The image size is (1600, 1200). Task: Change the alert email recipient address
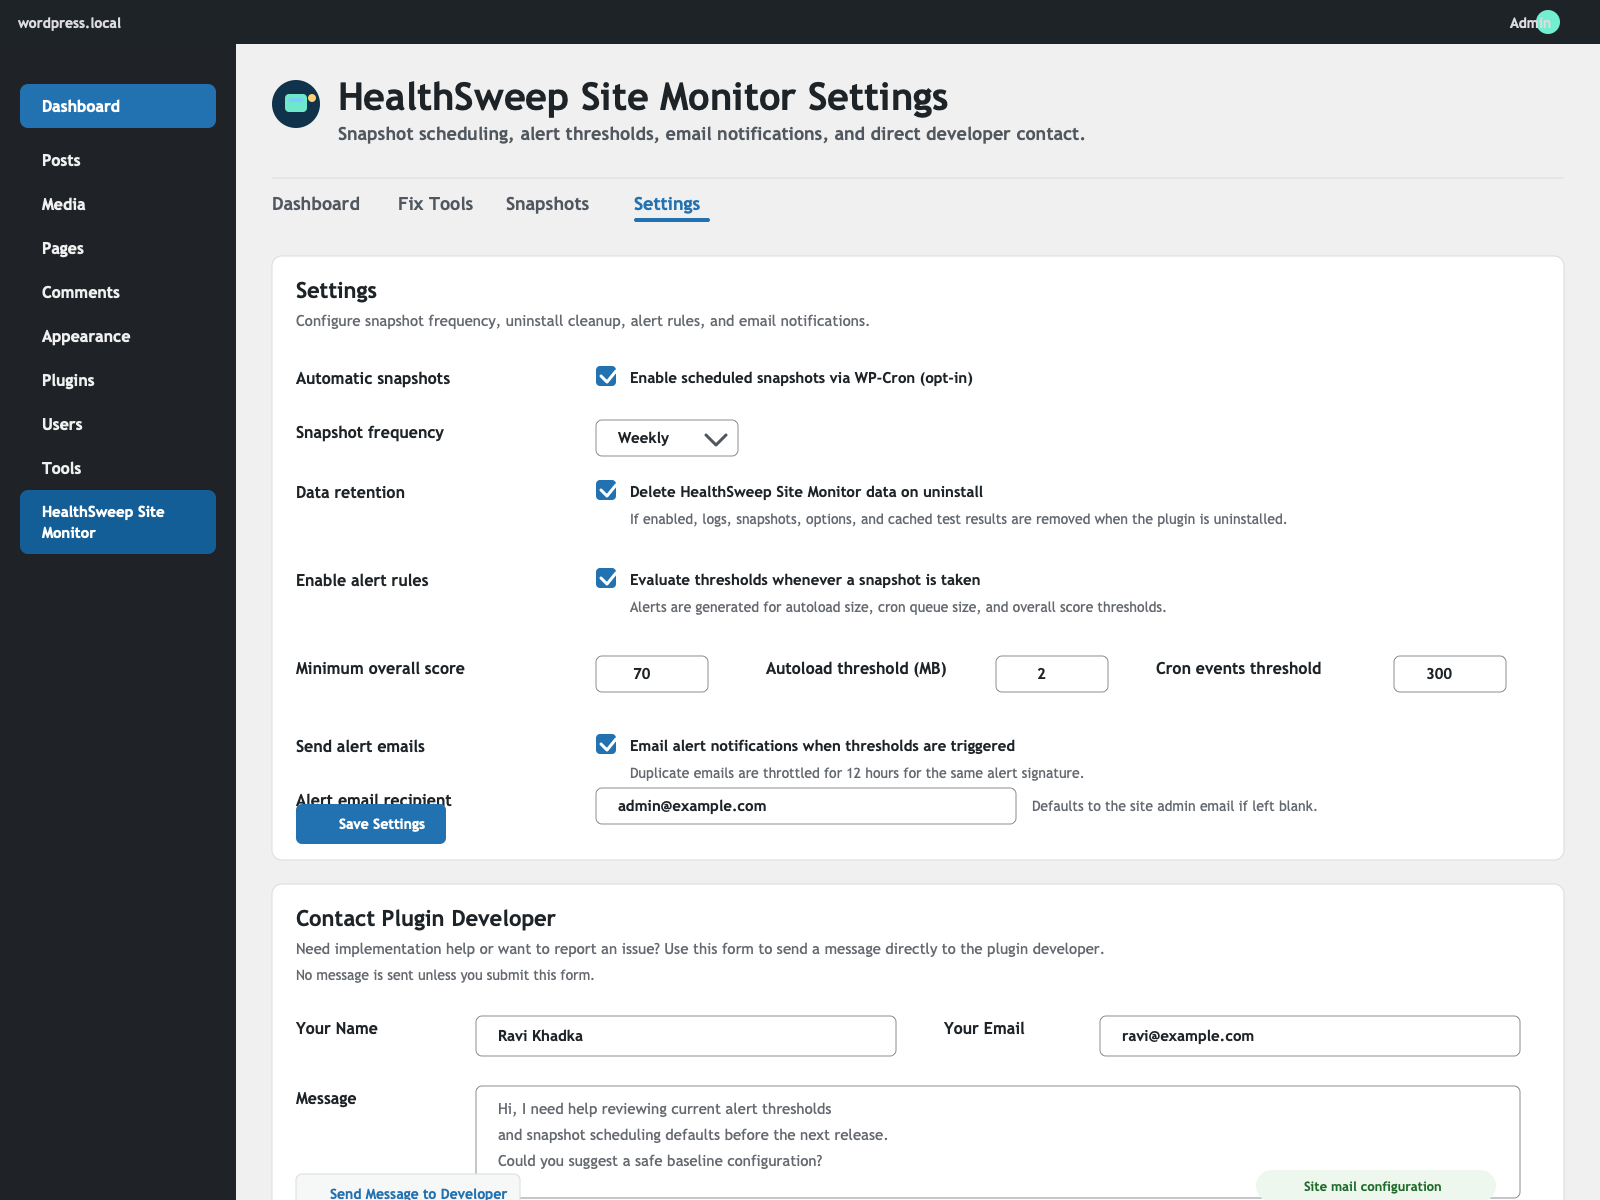pos(805,806)
